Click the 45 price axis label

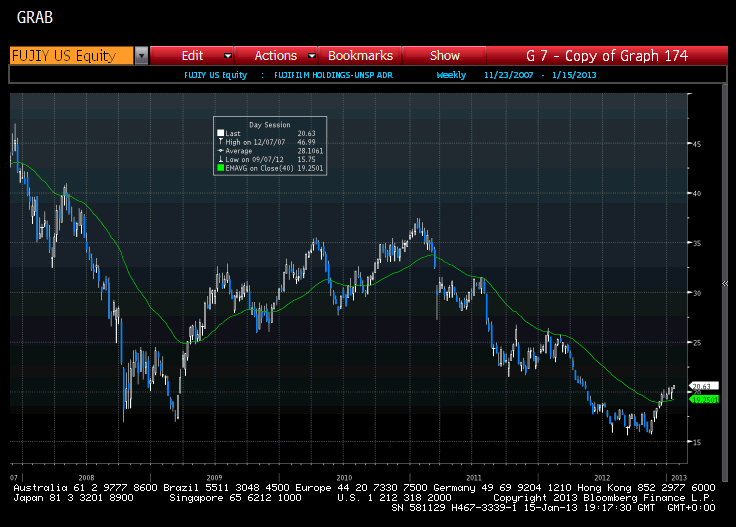pos(697,144)
